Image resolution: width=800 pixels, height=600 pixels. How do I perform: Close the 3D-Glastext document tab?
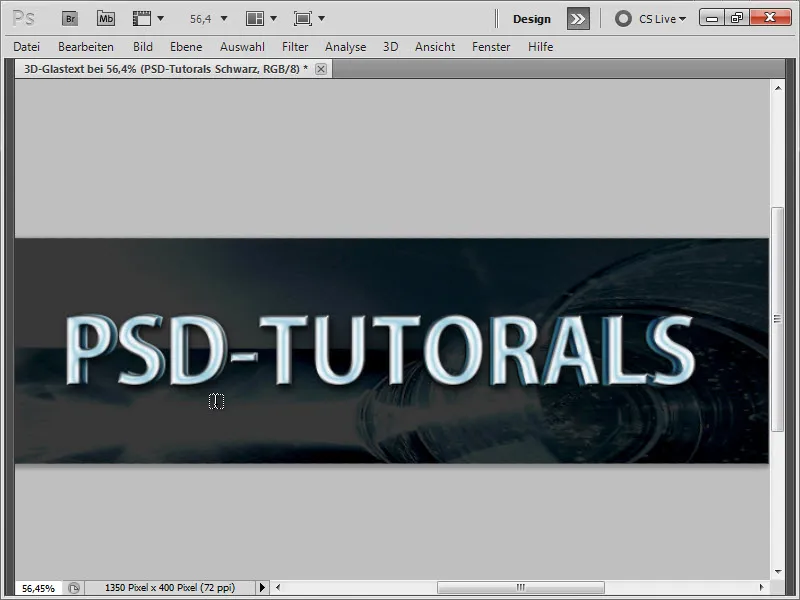click(321, 69)
